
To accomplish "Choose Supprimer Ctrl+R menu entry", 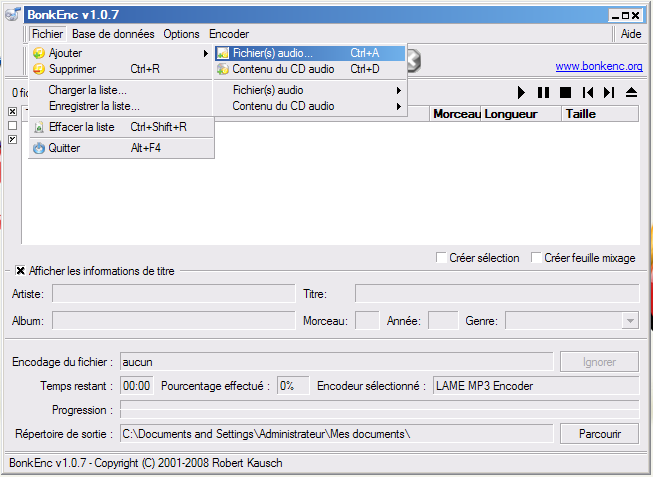I will (121, 69).
